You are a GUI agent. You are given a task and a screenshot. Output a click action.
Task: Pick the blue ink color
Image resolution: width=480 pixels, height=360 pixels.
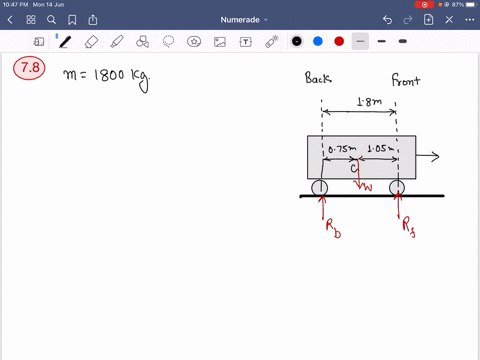pyautogui.click(x=318, y=41)
